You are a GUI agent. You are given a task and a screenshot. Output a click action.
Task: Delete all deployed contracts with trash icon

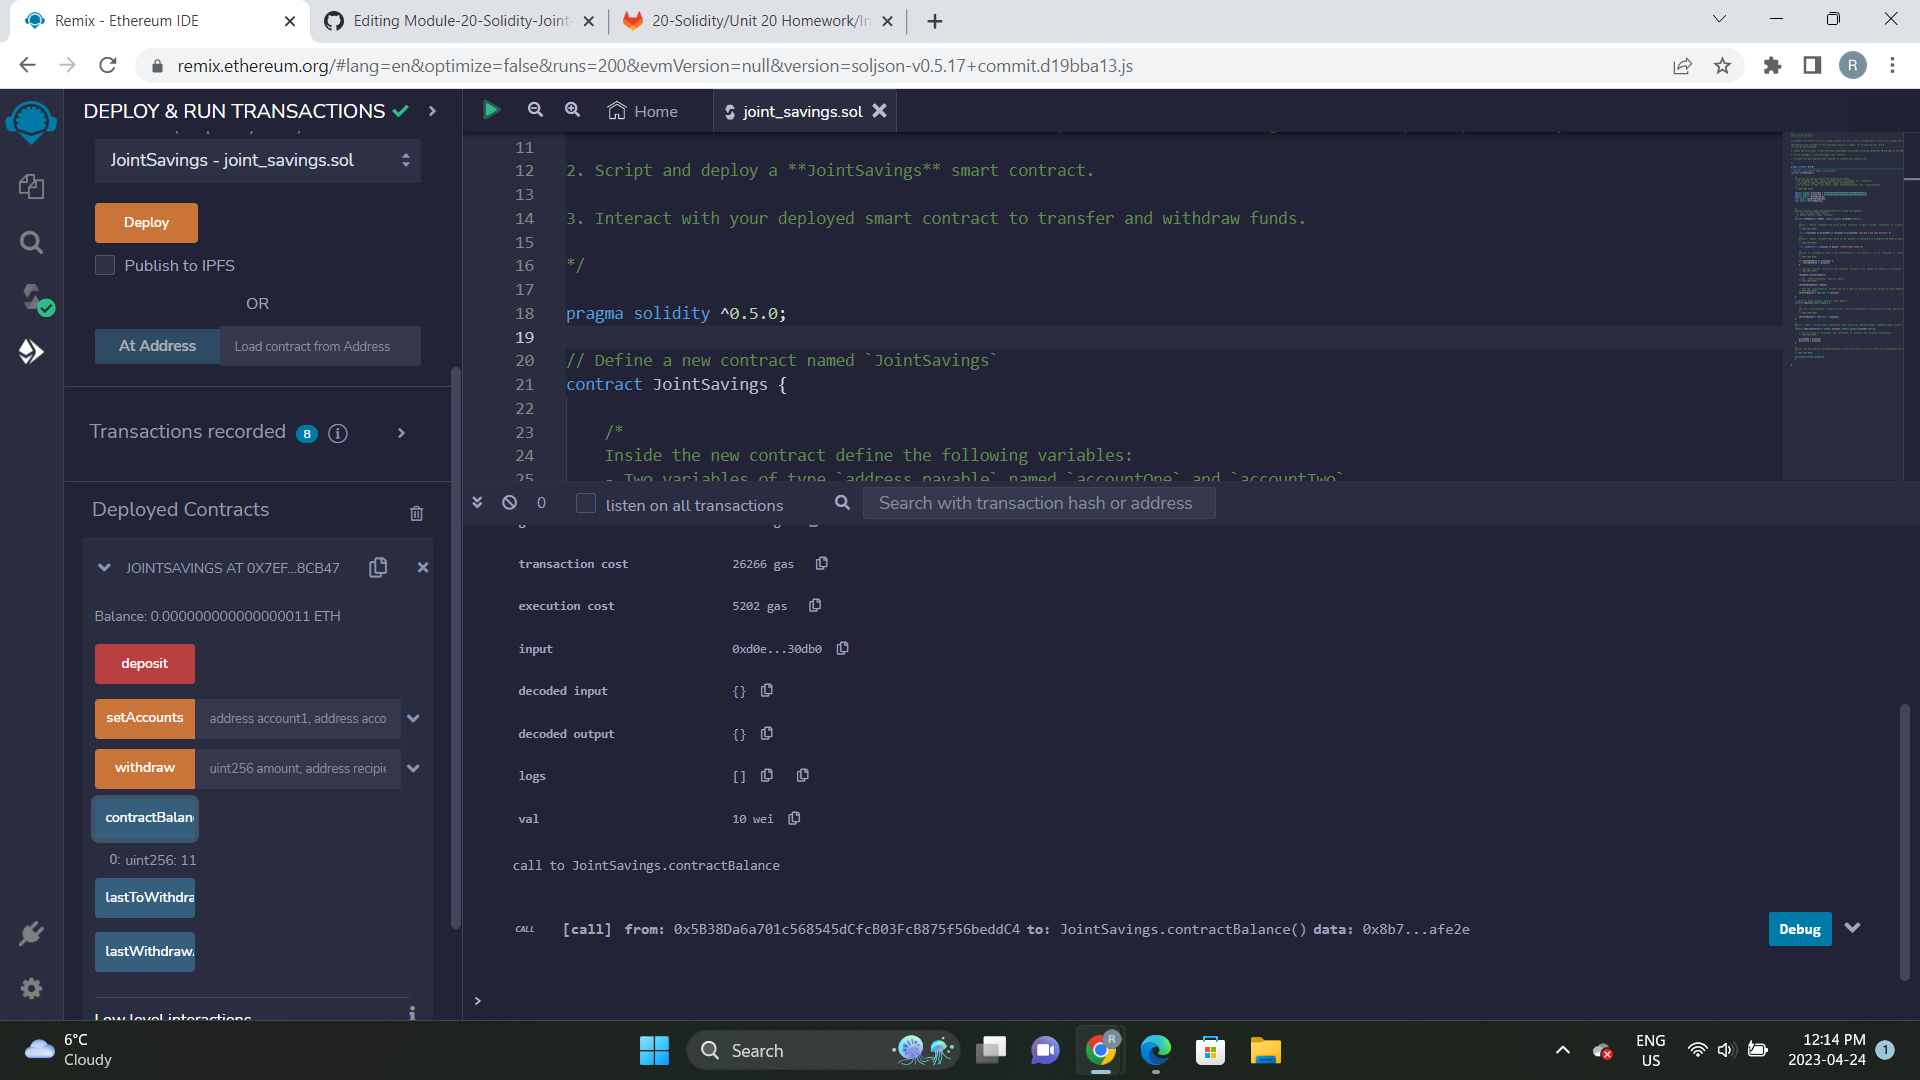tap(417, 513)
